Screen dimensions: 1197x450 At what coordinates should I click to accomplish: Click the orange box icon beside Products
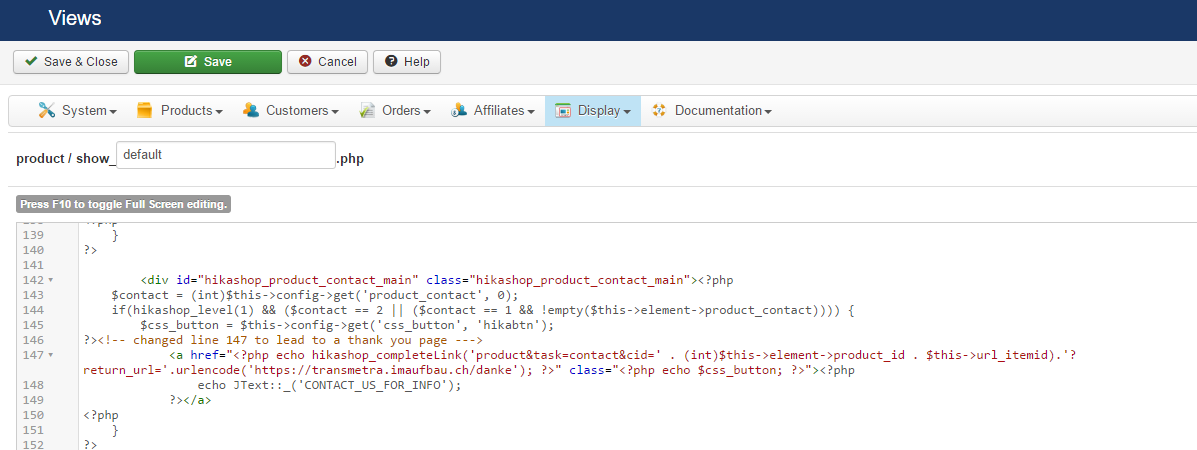pyautogui.click(x=144, y=110)
